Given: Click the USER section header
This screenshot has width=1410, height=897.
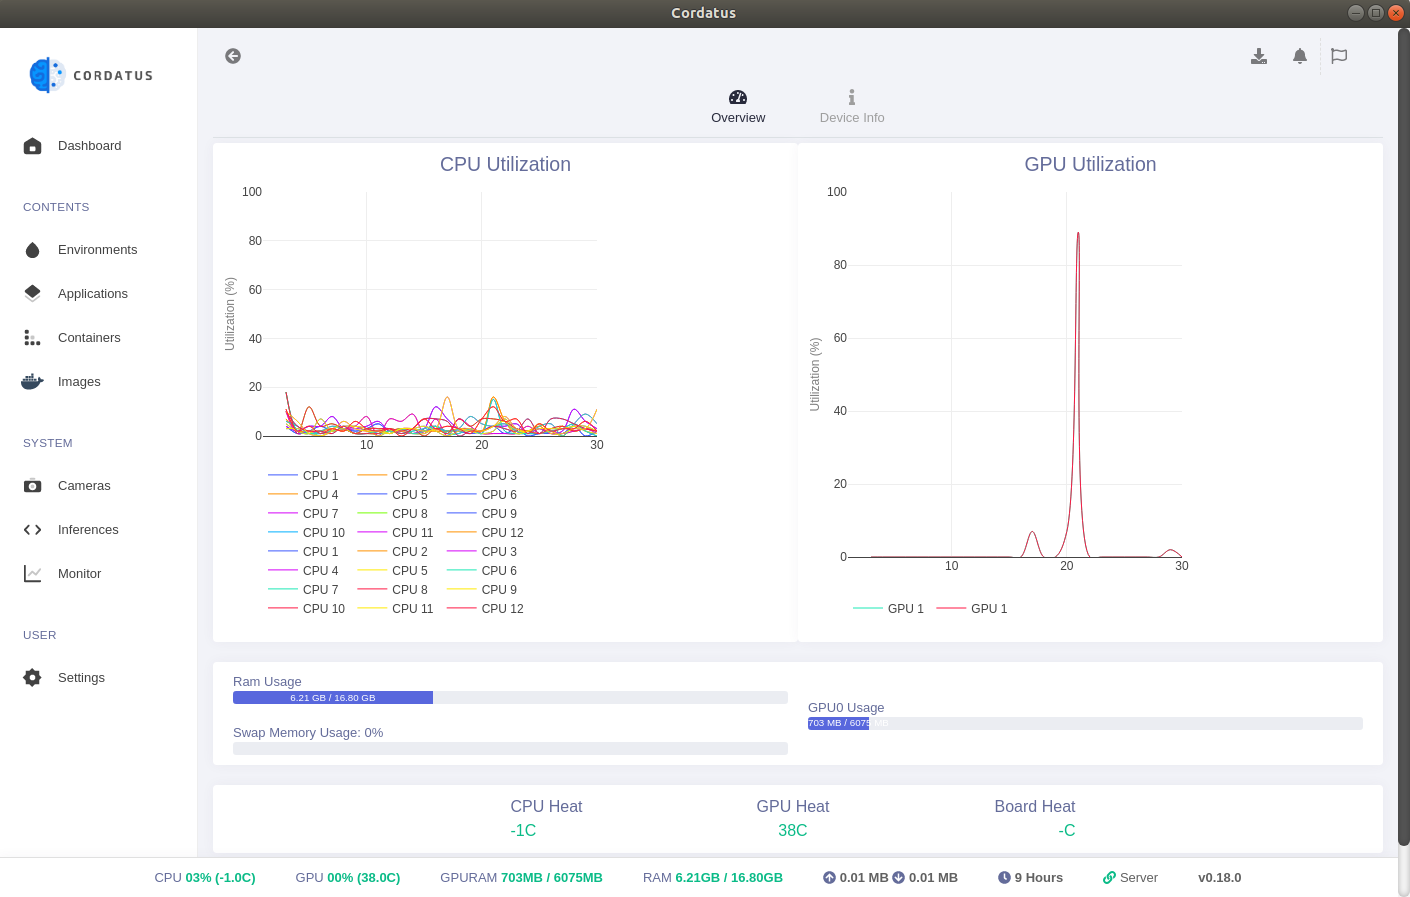Looking at the screenshot, I should (x=40, y=635).
